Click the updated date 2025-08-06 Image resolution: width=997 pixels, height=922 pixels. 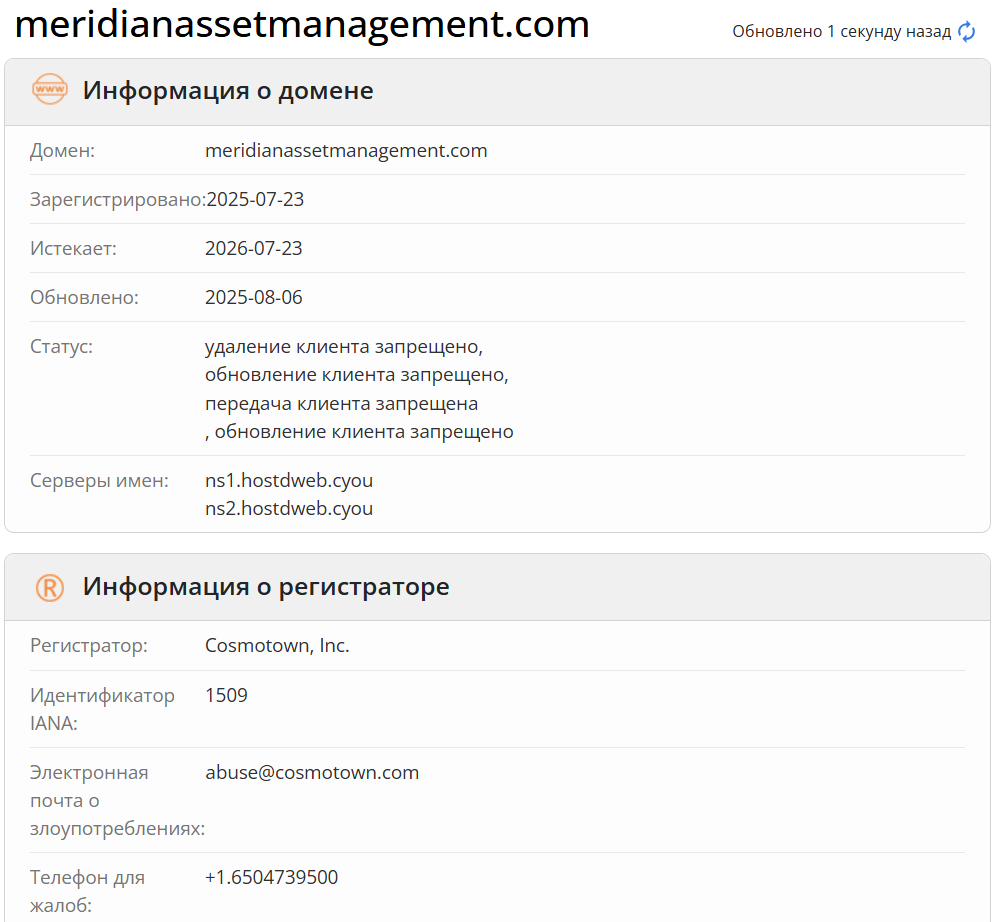(x=254, y=297)
